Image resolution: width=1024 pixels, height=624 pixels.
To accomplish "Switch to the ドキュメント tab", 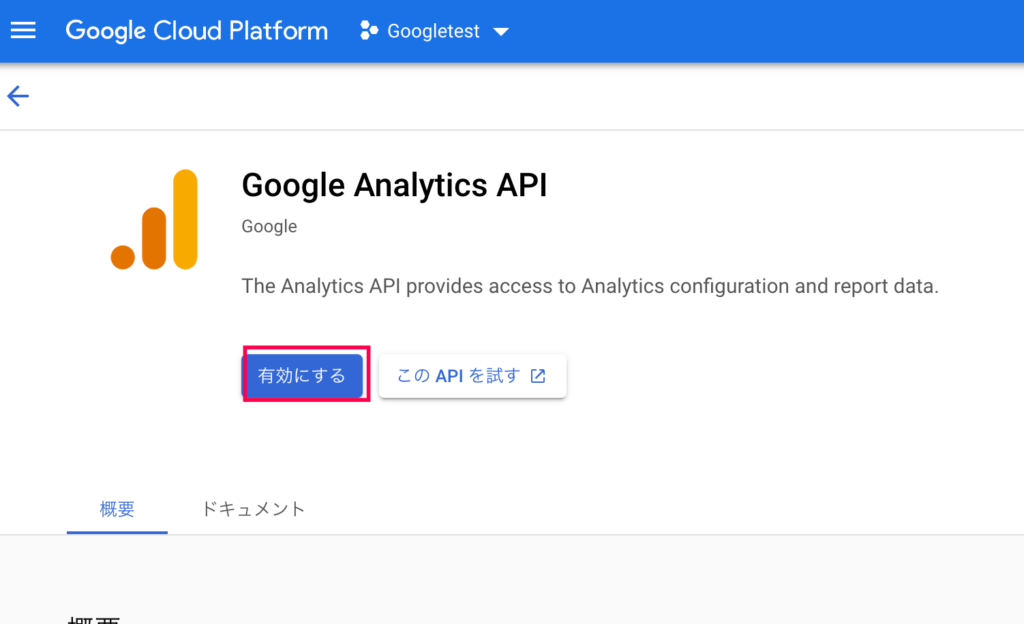I will [253, 509].
